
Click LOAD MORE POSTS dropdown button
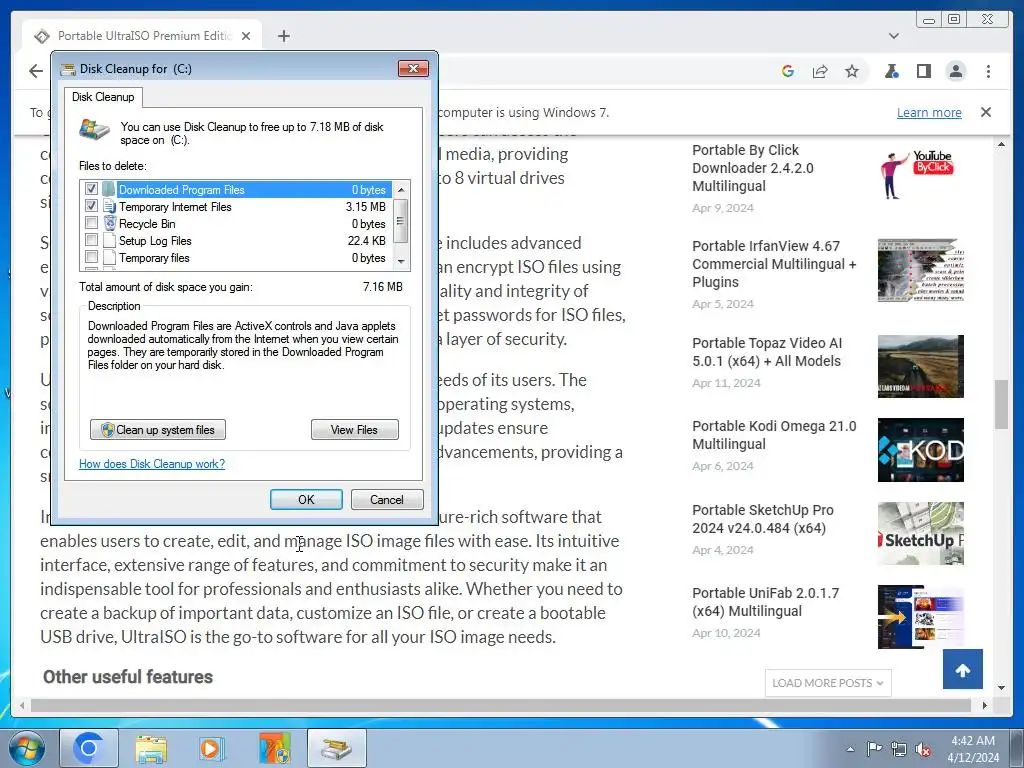click(x=827, y=682)
